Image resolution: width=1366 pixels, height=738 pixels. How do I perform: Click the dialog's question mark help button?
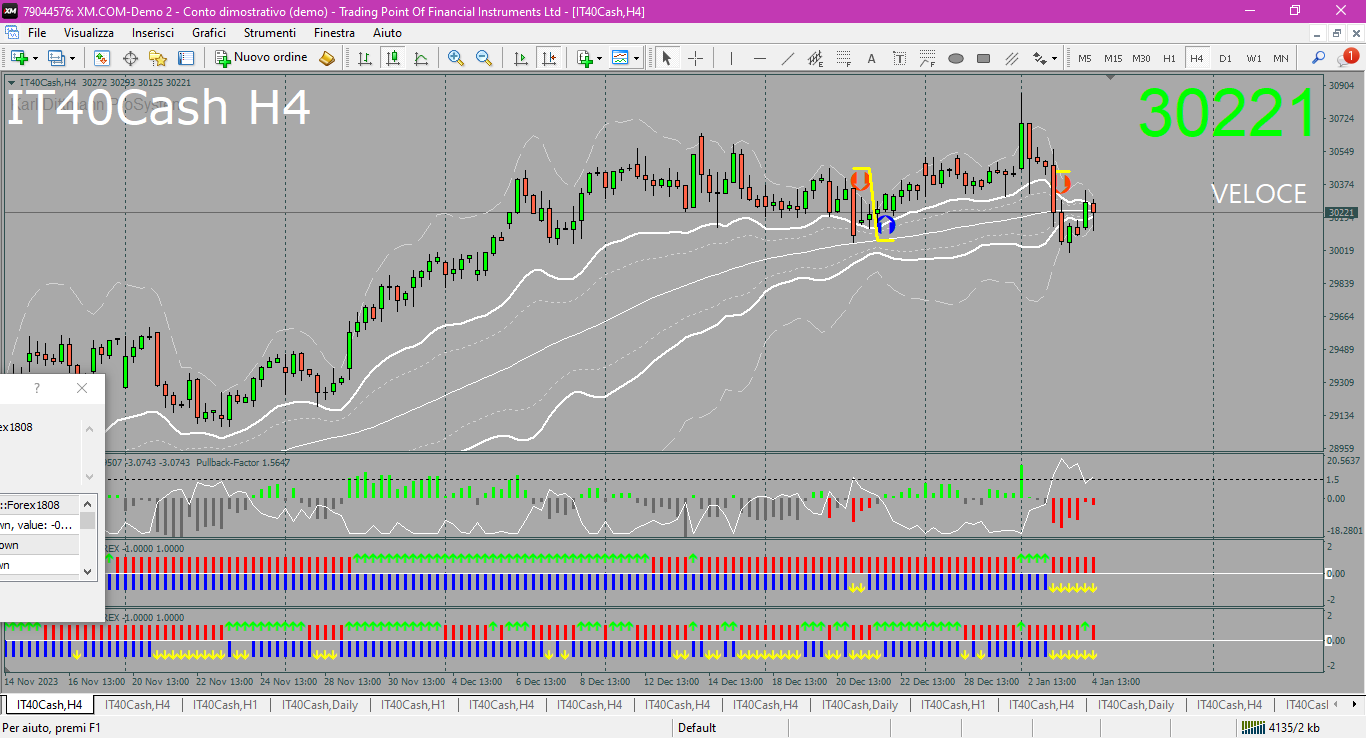[37, 388]
